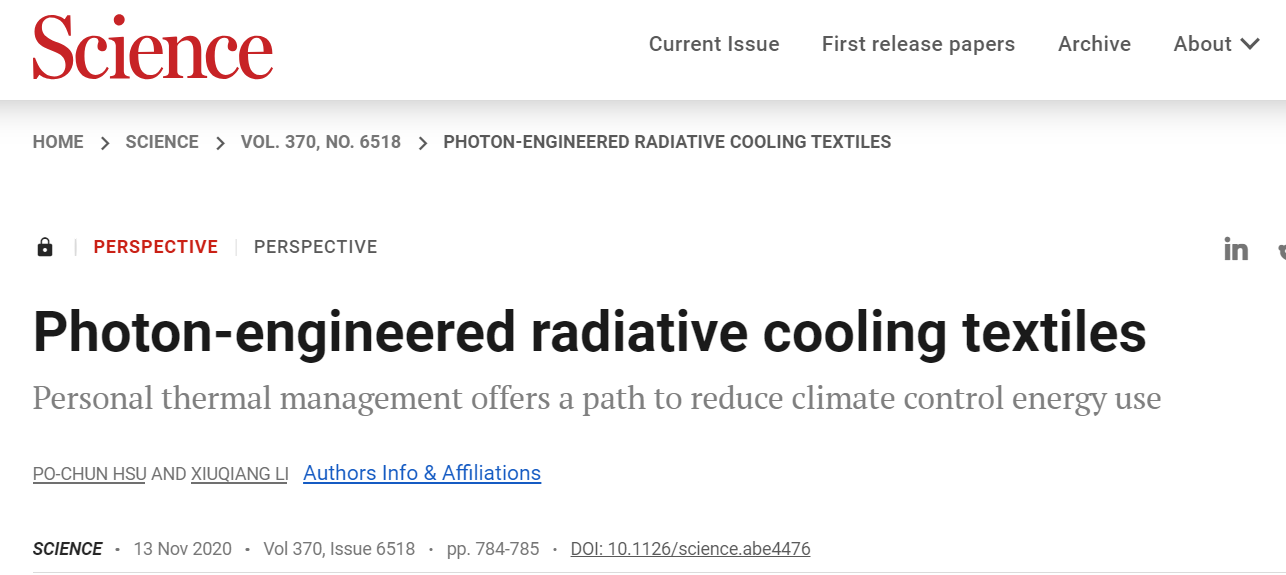Go to the Archive page
Image resolution: width=1286 pixels, height=575 pixels.
coord(1094,44)
